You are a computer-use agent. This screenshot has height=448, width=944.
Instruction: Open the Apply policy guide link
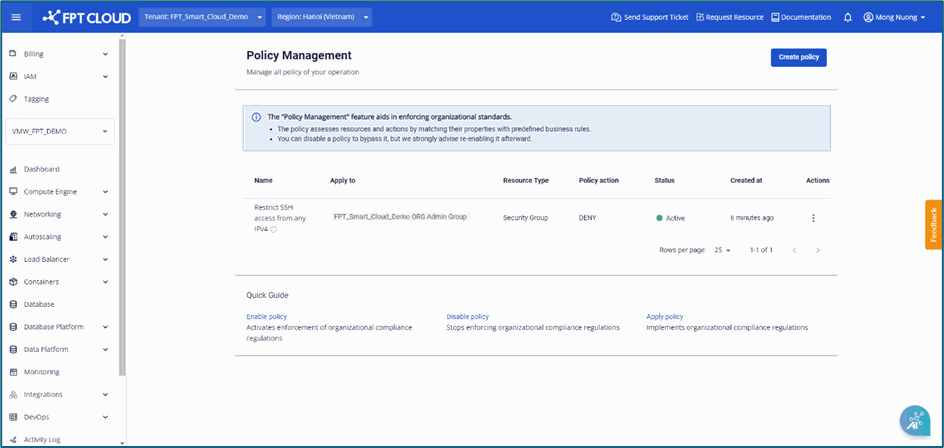[665, 317]
